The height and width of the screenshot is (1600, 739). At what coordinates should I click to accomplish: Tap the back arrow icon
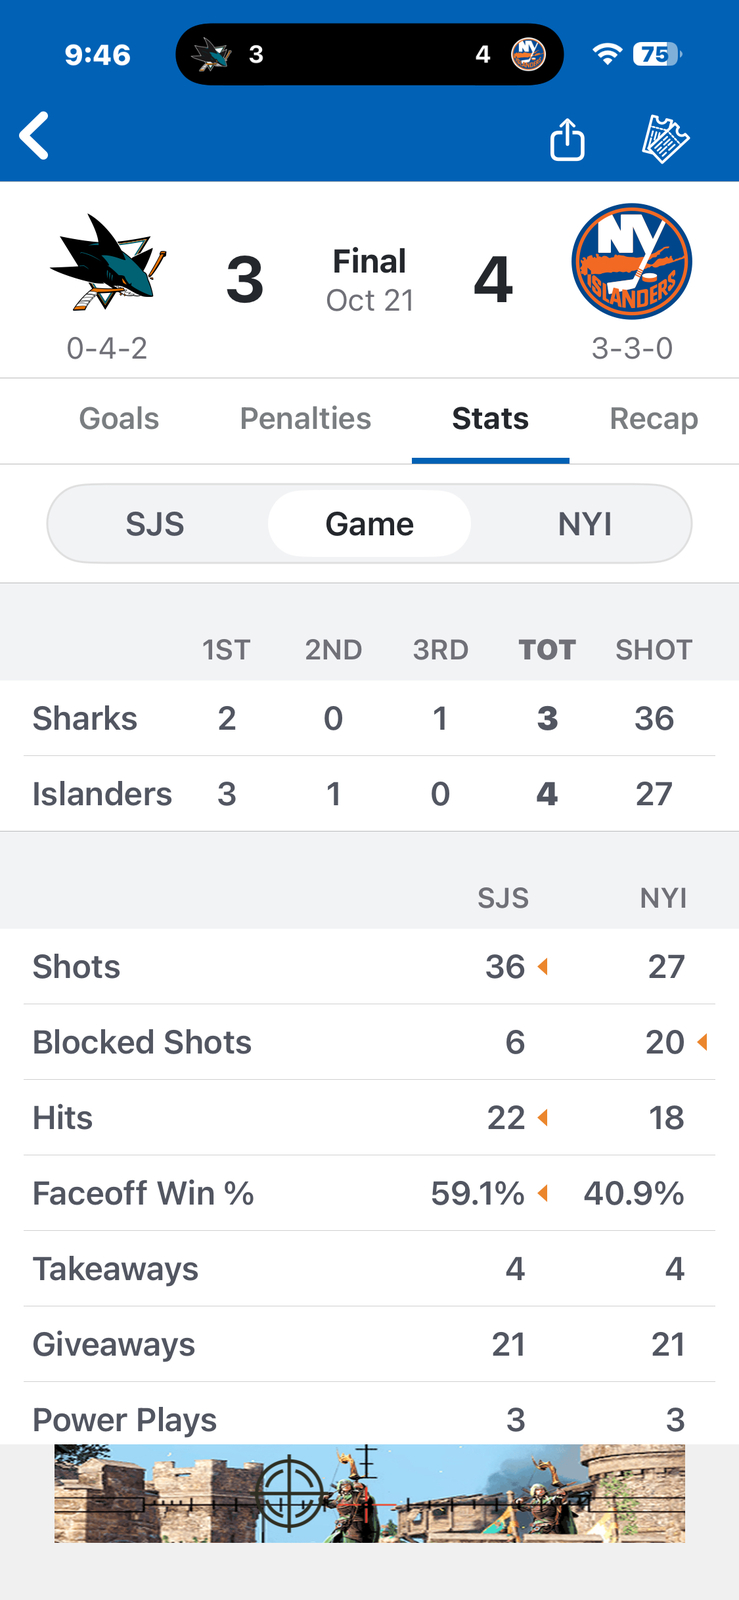point(35,136)
